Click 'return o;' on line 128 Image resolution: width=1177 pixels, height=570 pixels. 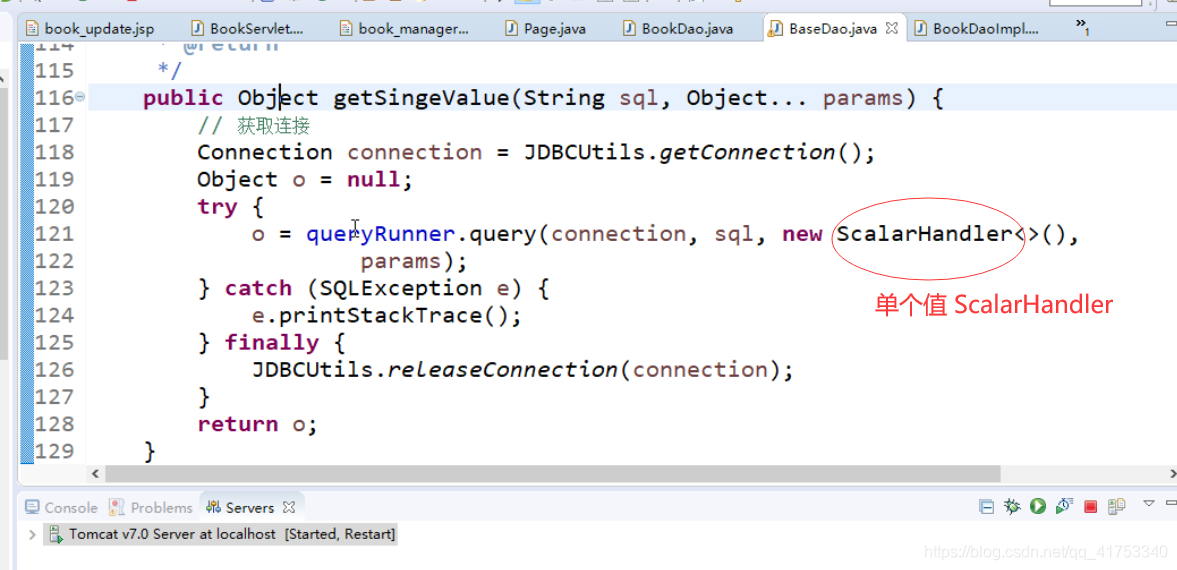coord(257,424)
